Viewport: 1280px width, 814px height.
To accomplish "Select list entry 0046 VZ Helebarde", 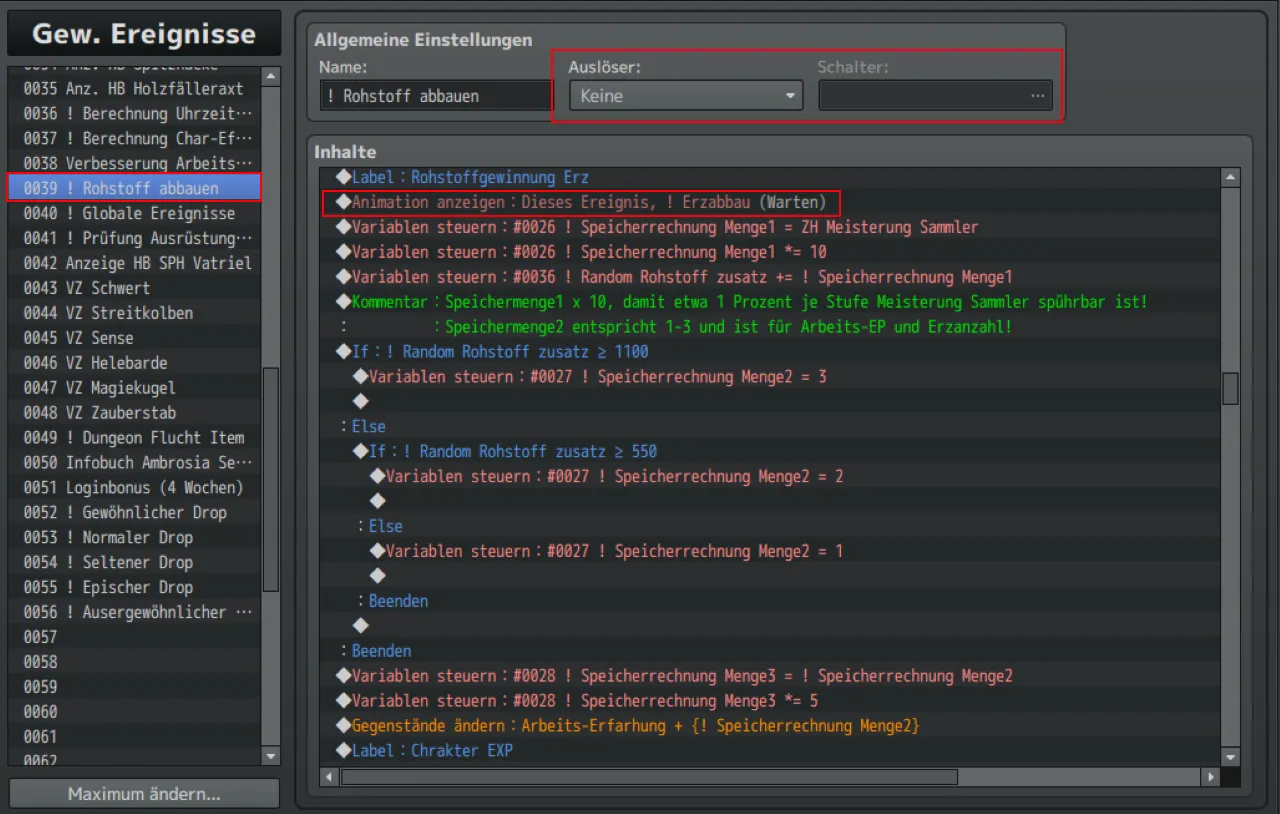I will click(134, 363).
